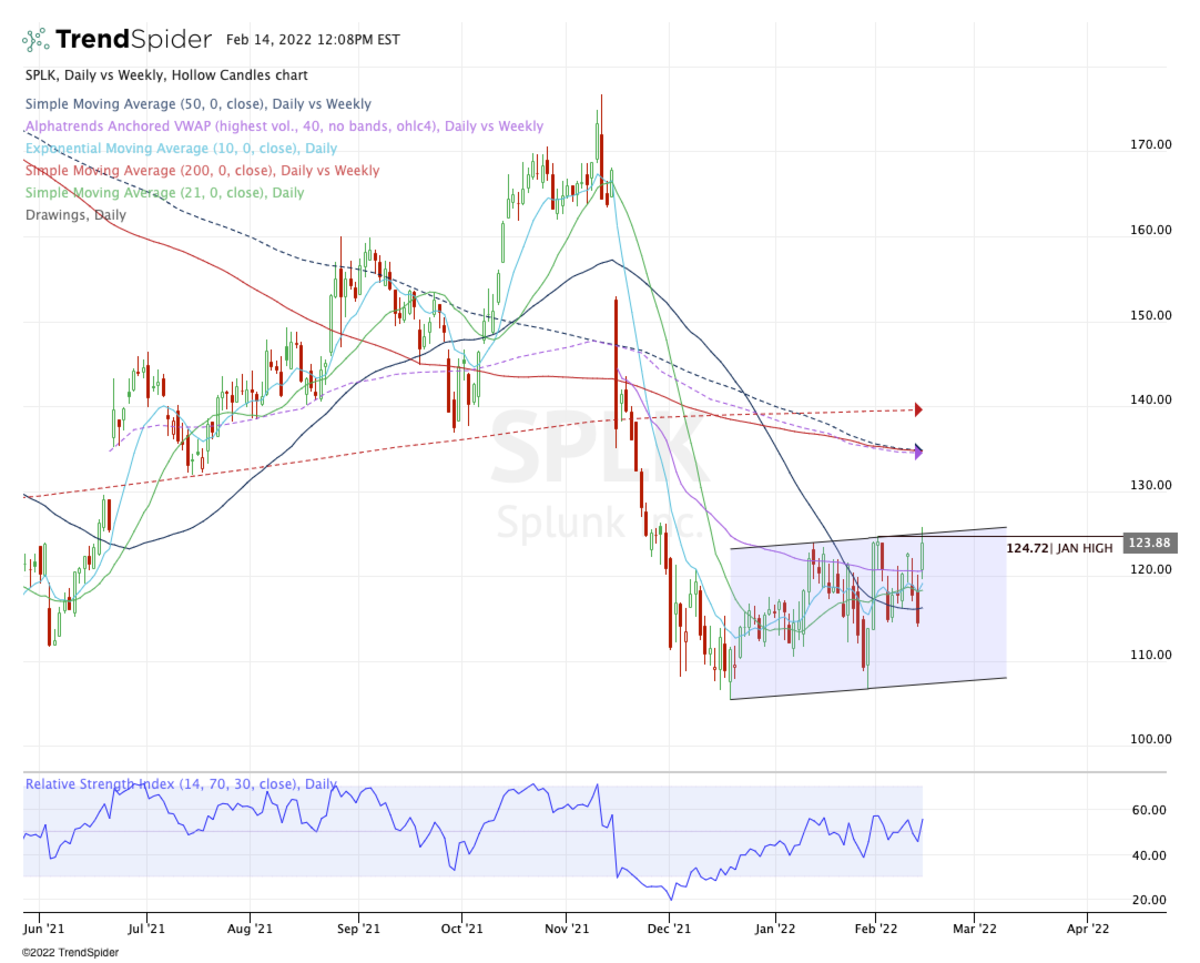Viewport: 1200px width, 963px height.
Task: Click the Jun '21 date axis label
Action: pos(42,928)
